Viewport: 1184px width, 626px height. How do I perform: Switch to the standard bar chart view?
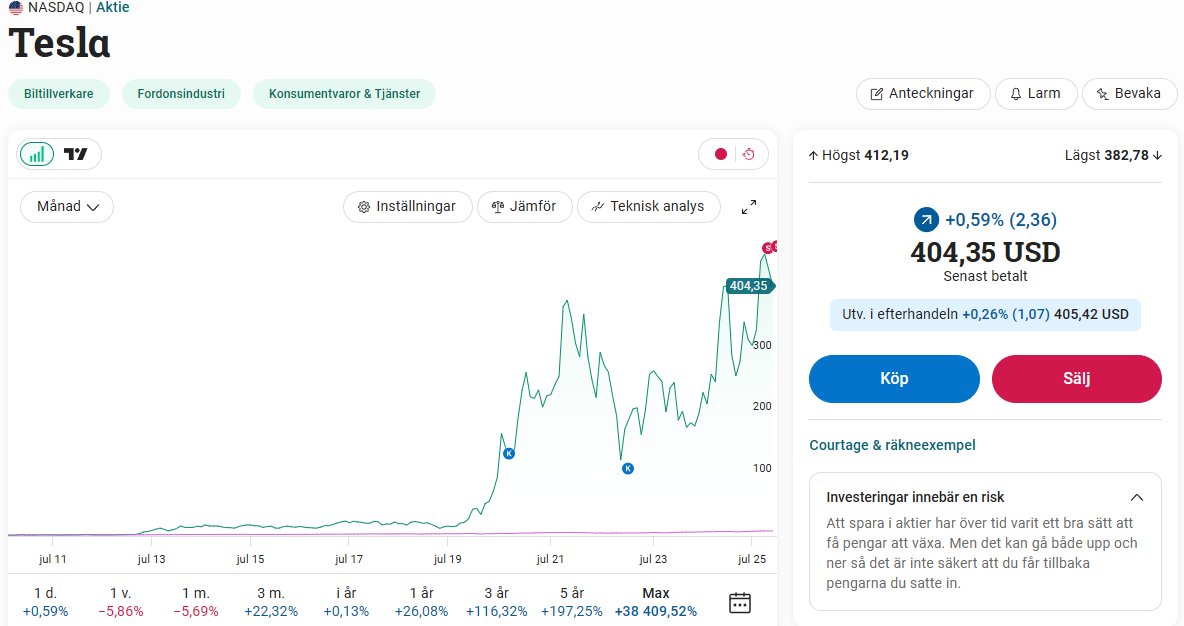click(x=37, y=154)
